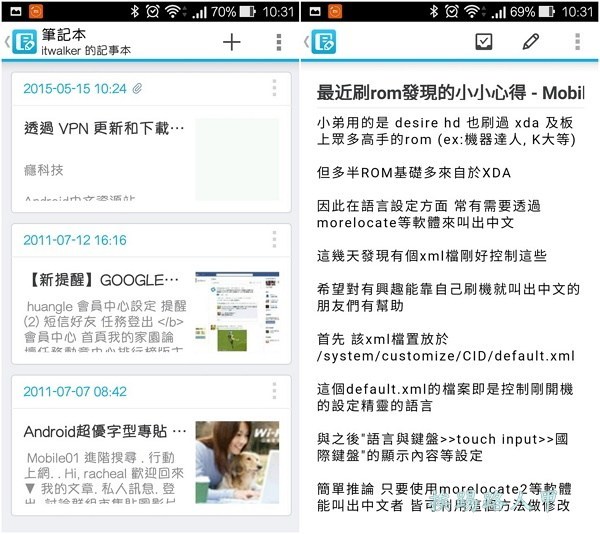The image size is (600, 534).
Task: Tap paragraph starting 希望對有興趣能靠自己刷機
Action: click(x=448, y=298)
